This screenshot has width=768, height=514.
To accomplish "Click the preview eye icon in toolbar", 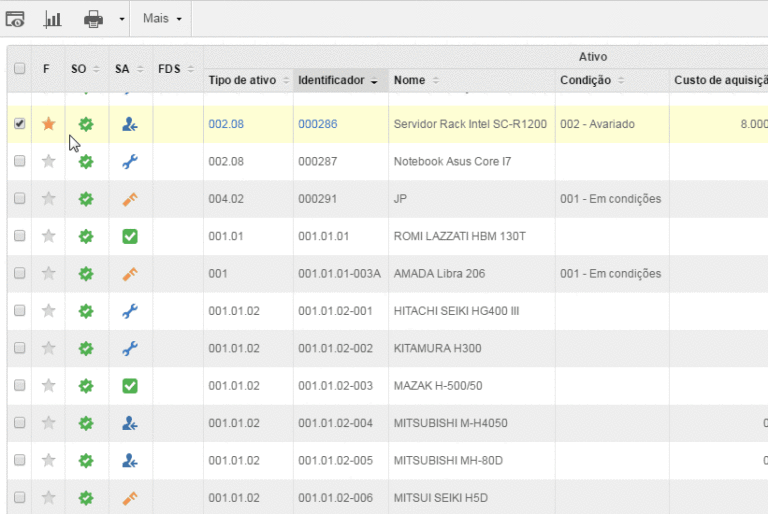I will coord(16,18).
